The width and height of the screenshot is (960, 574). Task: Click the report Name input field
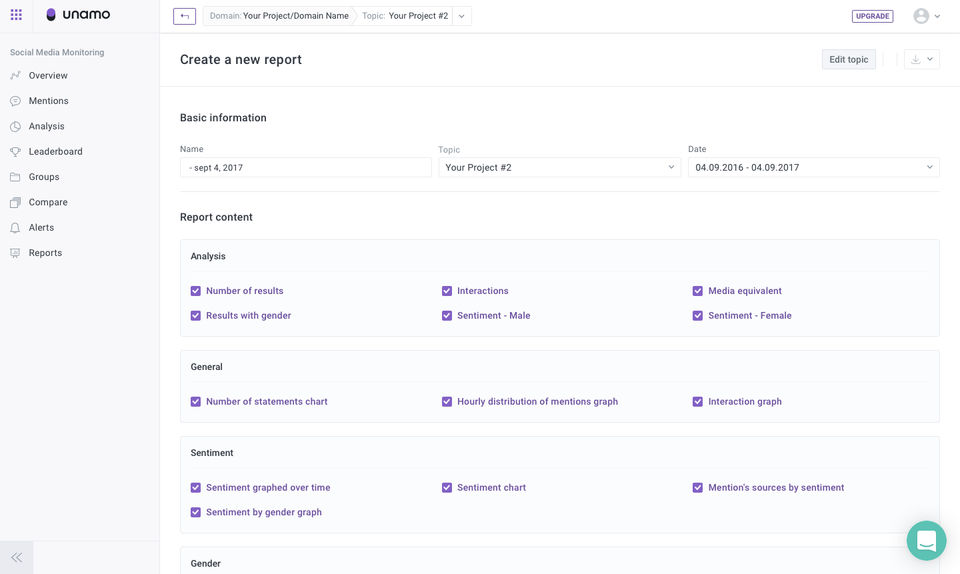click(x=305, y=167)
